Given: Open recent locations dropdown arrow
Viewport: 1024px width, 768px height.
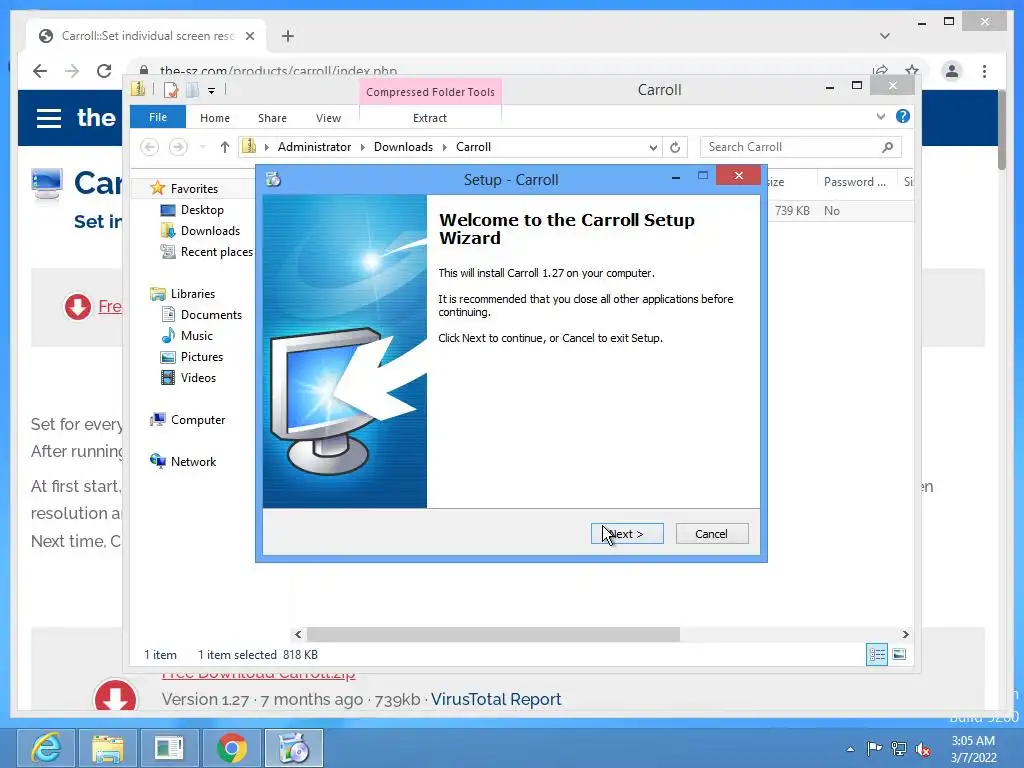Looking at the screenshot, I should (x=203, y=148).
